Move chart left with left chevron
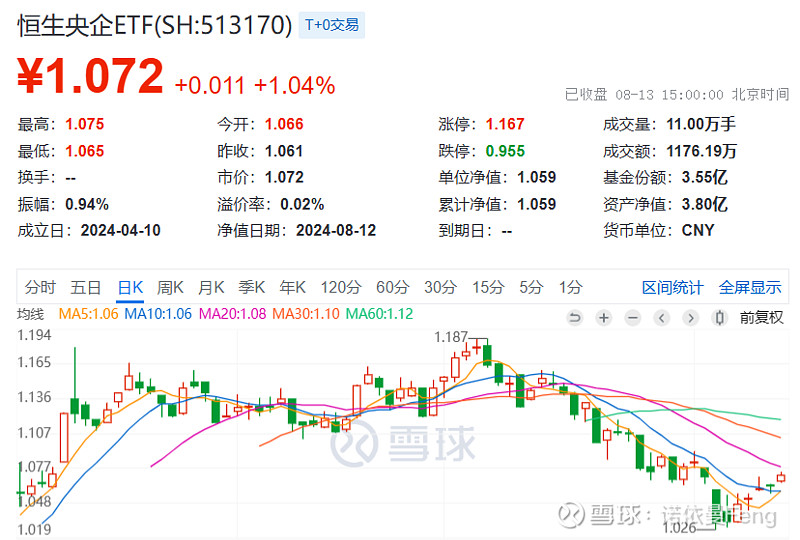 click(x=662, y=318)
